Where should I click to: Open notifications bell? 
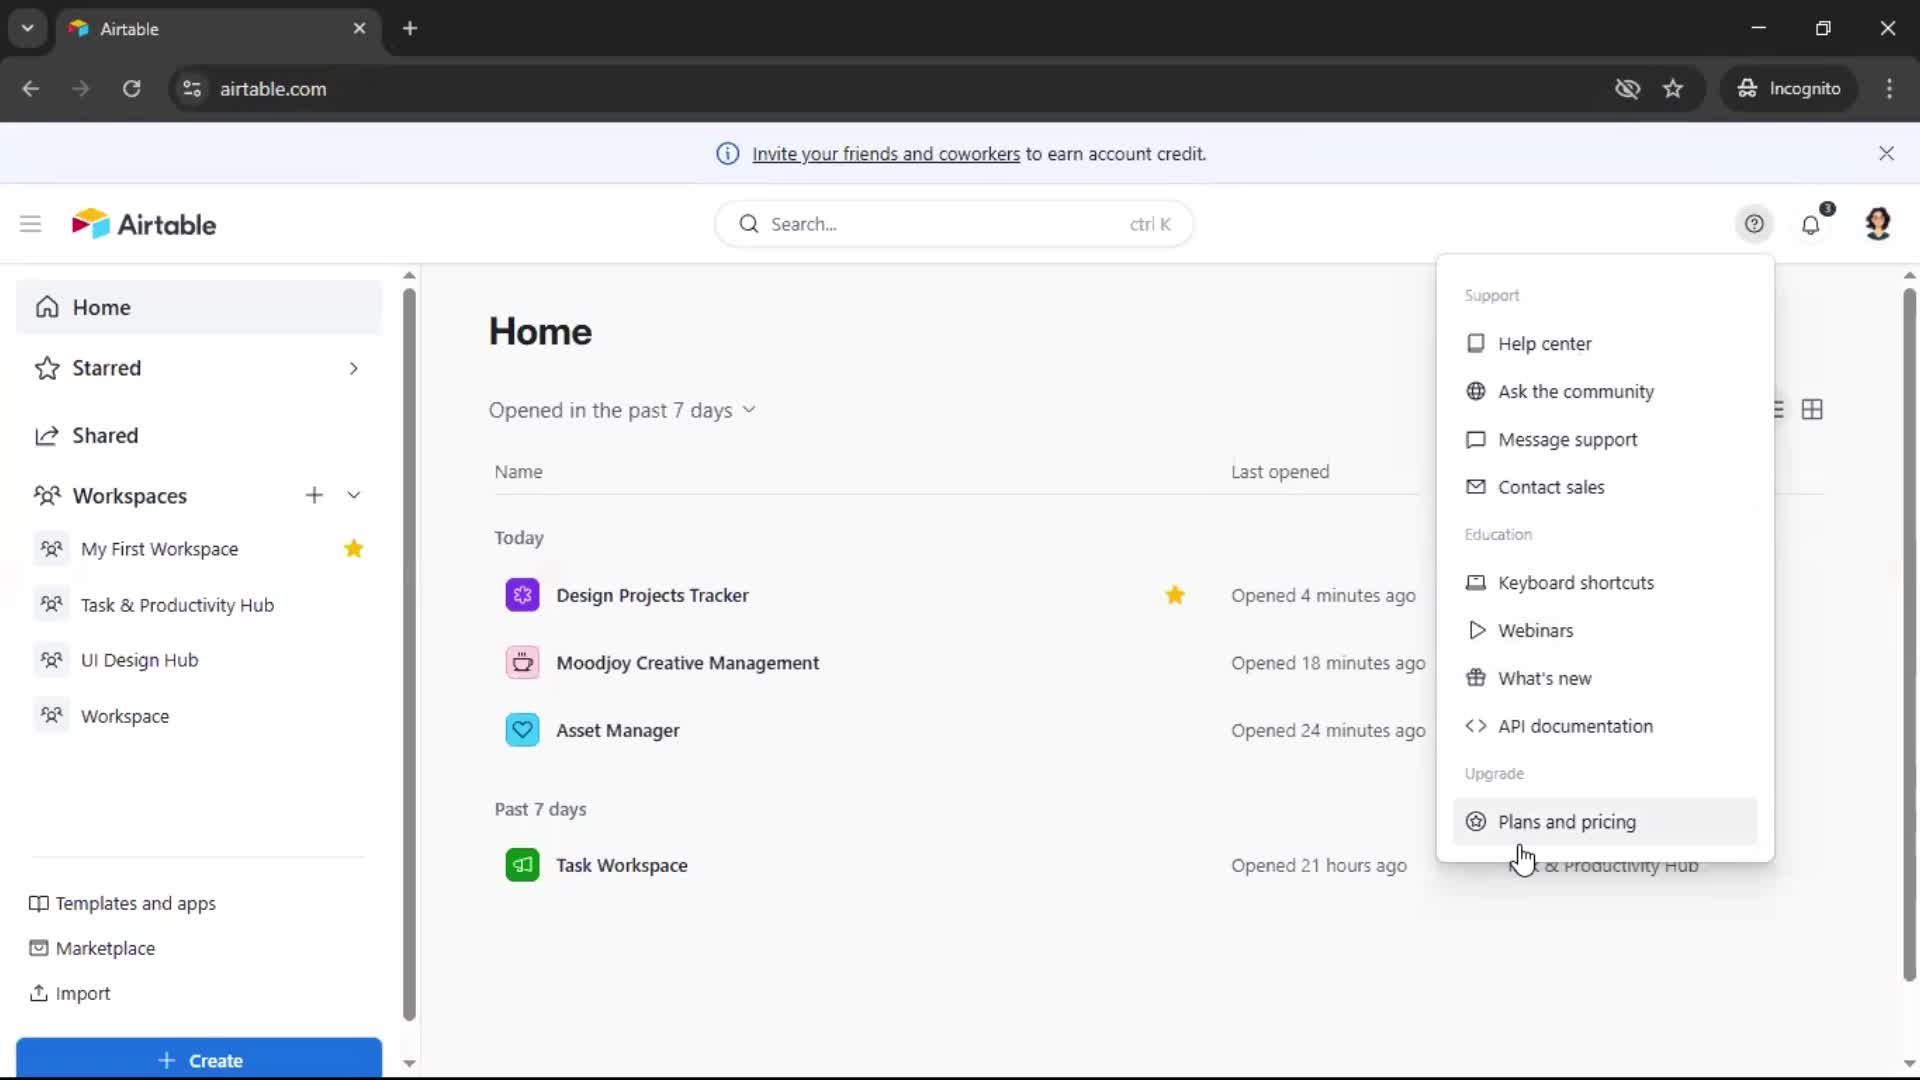pyautogui.click(x=1811, y=224)
